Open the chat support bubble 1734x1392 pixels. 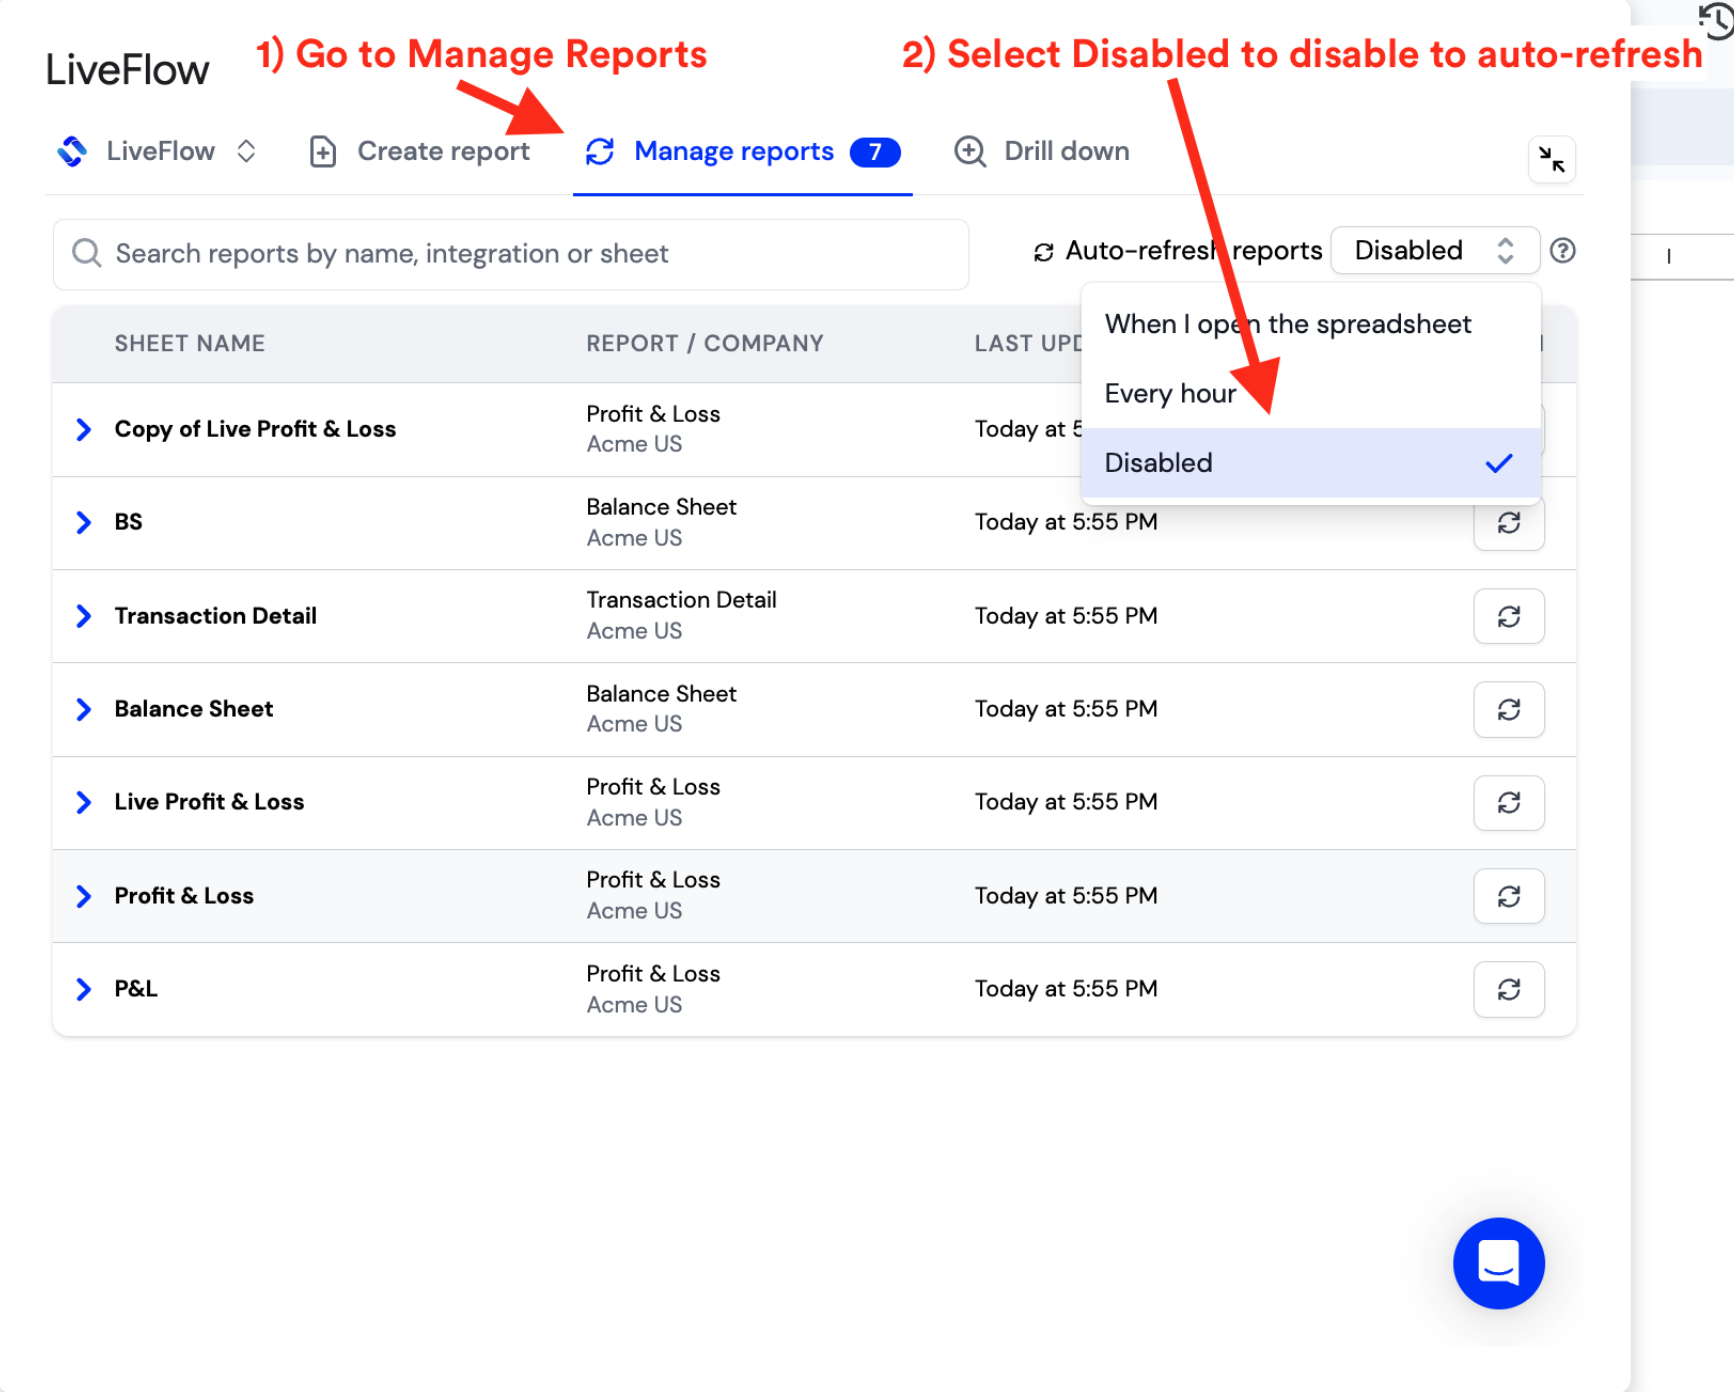pos(1498,1263)
